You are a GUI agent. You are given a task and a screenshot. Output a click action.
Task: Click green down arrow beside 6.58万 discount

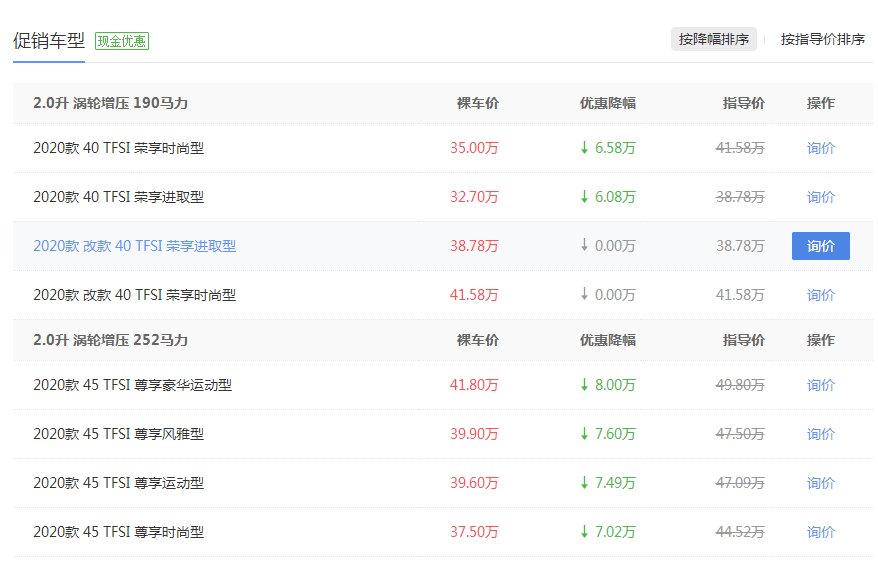pyautogui.click(x=584, y=148)
